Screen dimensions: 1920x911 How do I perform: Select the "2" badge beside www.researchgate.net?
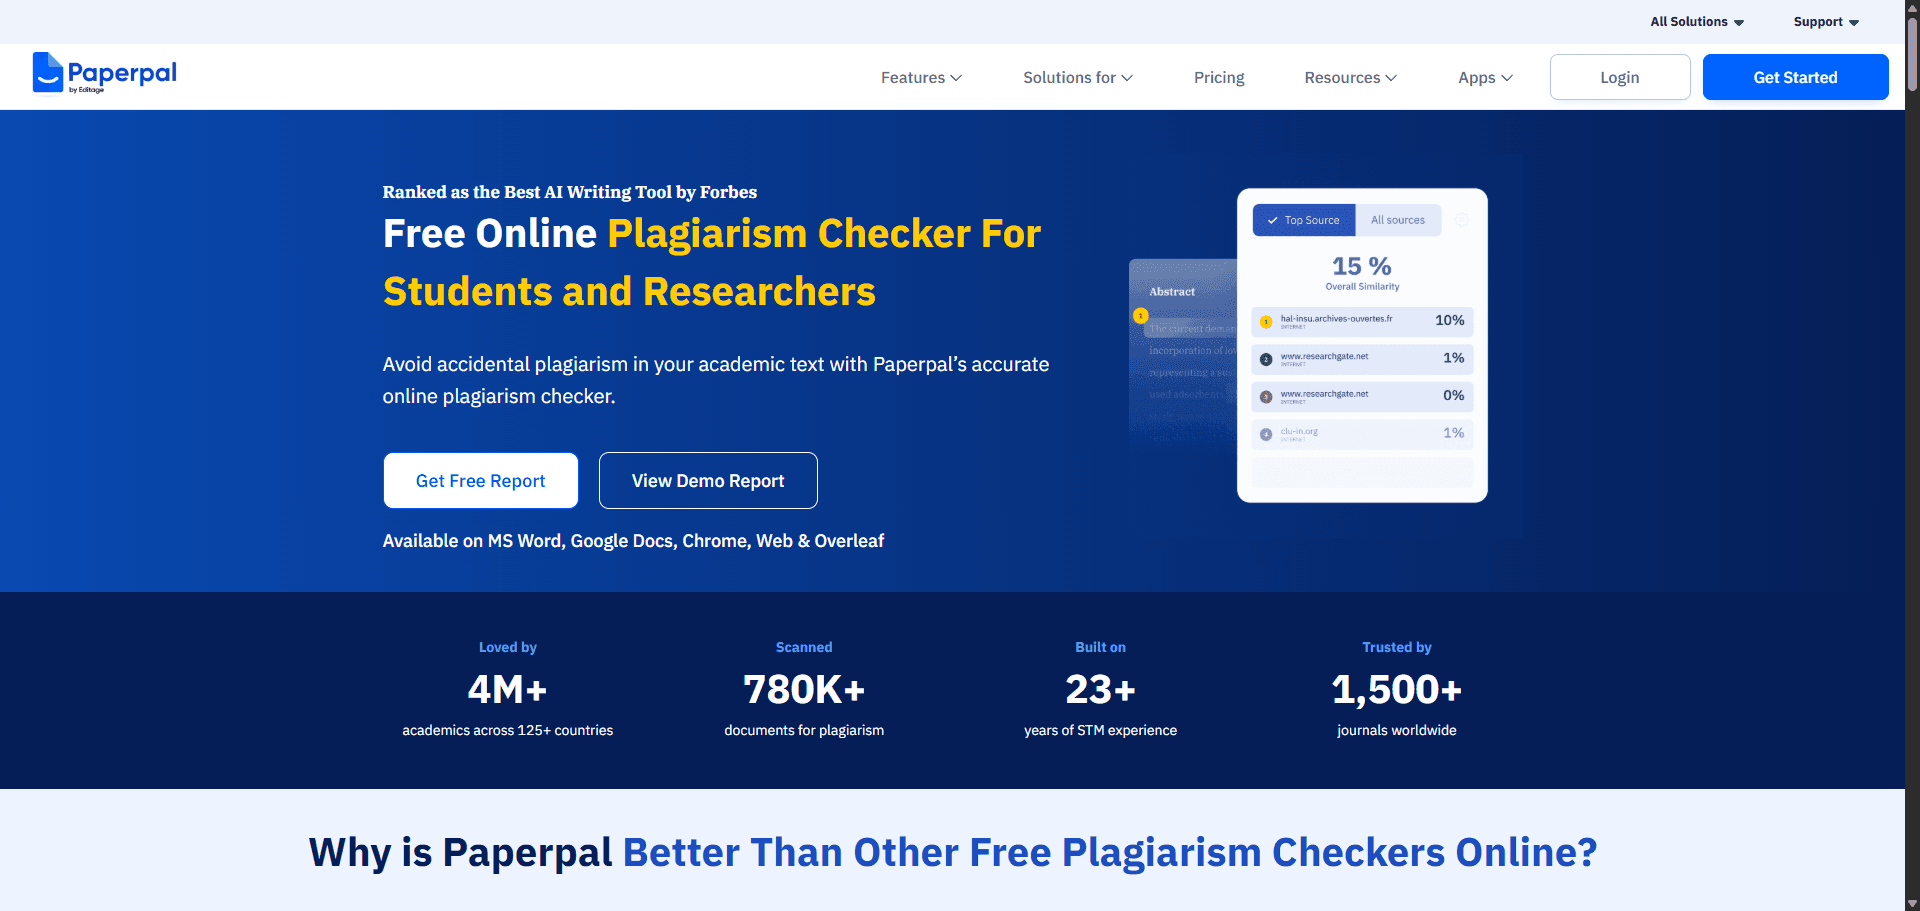click(x=1266, y=358)
